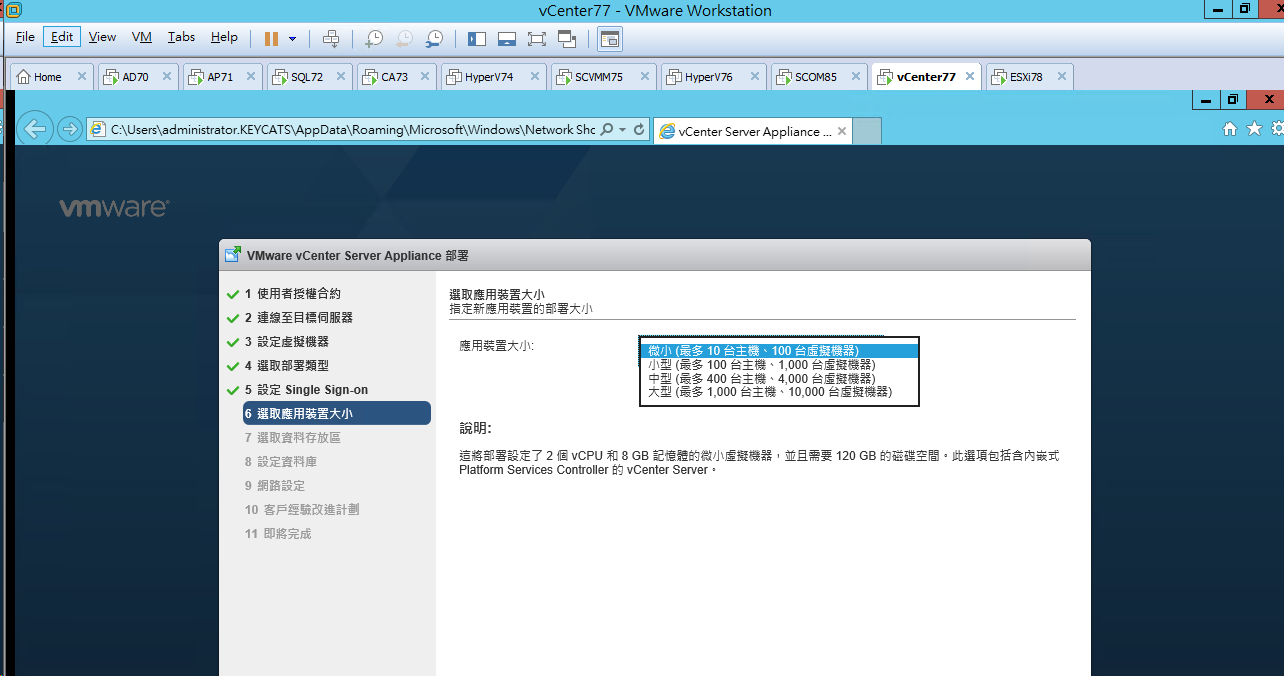Revert to the previous snapshot icon

point(404,39)
